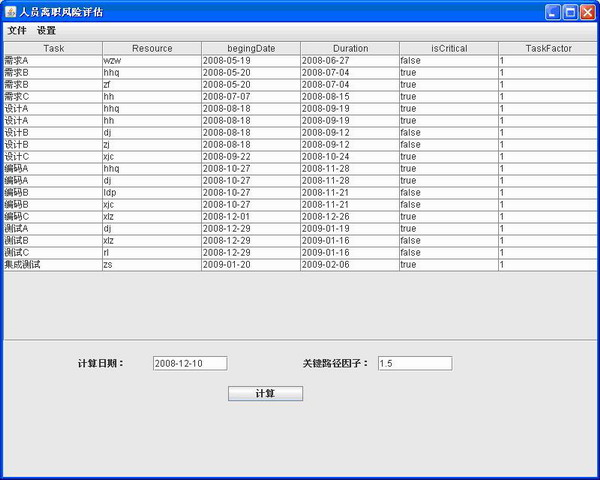This screenshot has height=480, width=600.
Task: Click the Task column header
Action: pos(53,48)
